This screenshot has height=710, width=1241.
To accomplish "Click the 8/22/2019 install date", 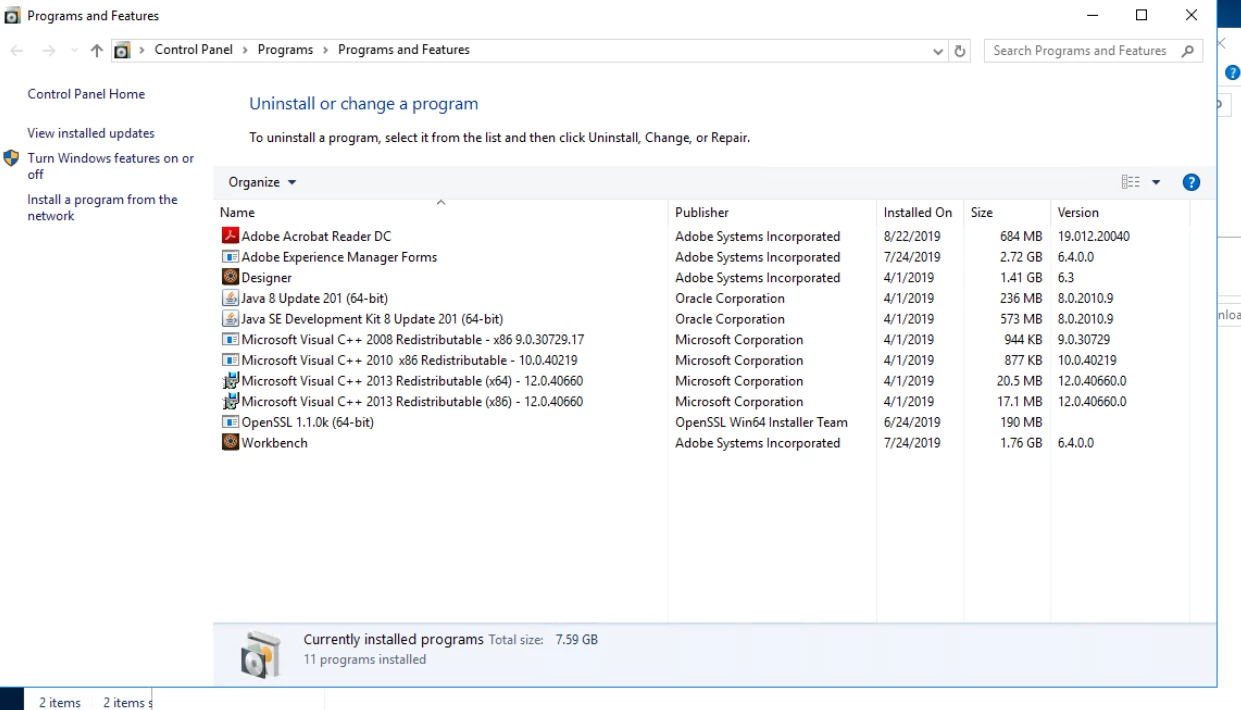I will [912, 237].
